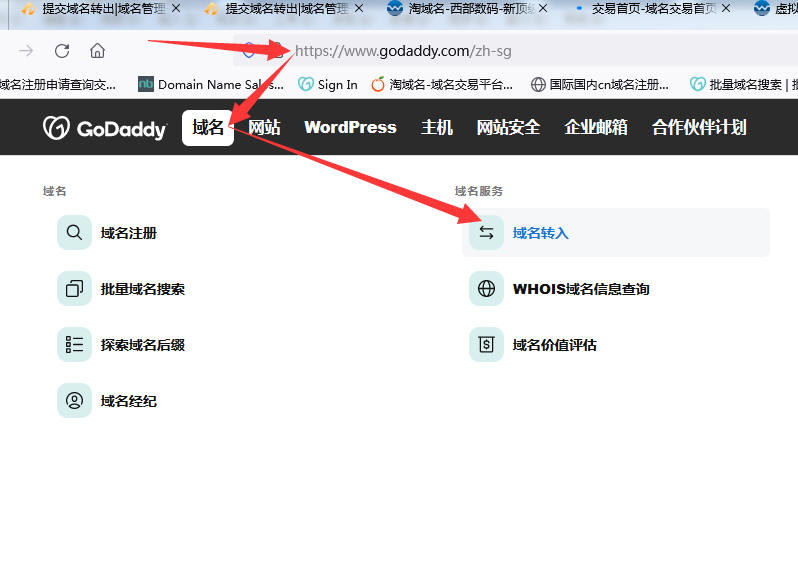The height and width of the screenshot is (573, 798).
Task: Open the 批量域名搜索 bookmark
Action: pyautogui.click(x=744, y=84)
